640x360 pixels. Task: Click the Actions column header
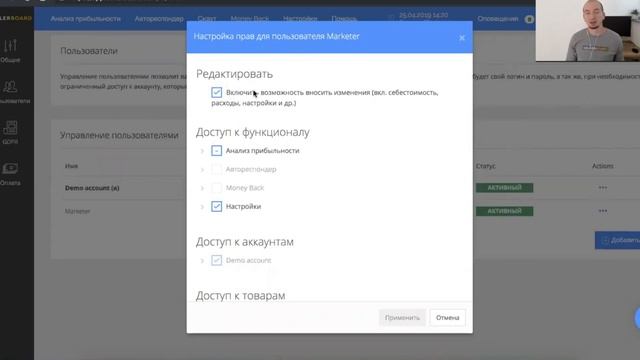[x=602, y=166]
